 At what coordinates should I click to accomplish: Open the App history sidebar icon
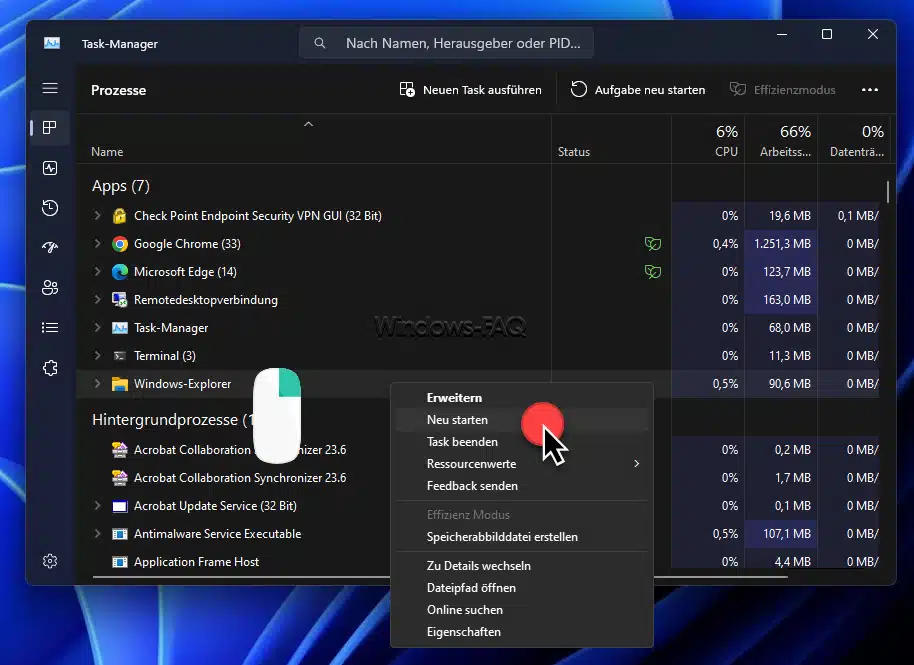click(x=50, y=207)
